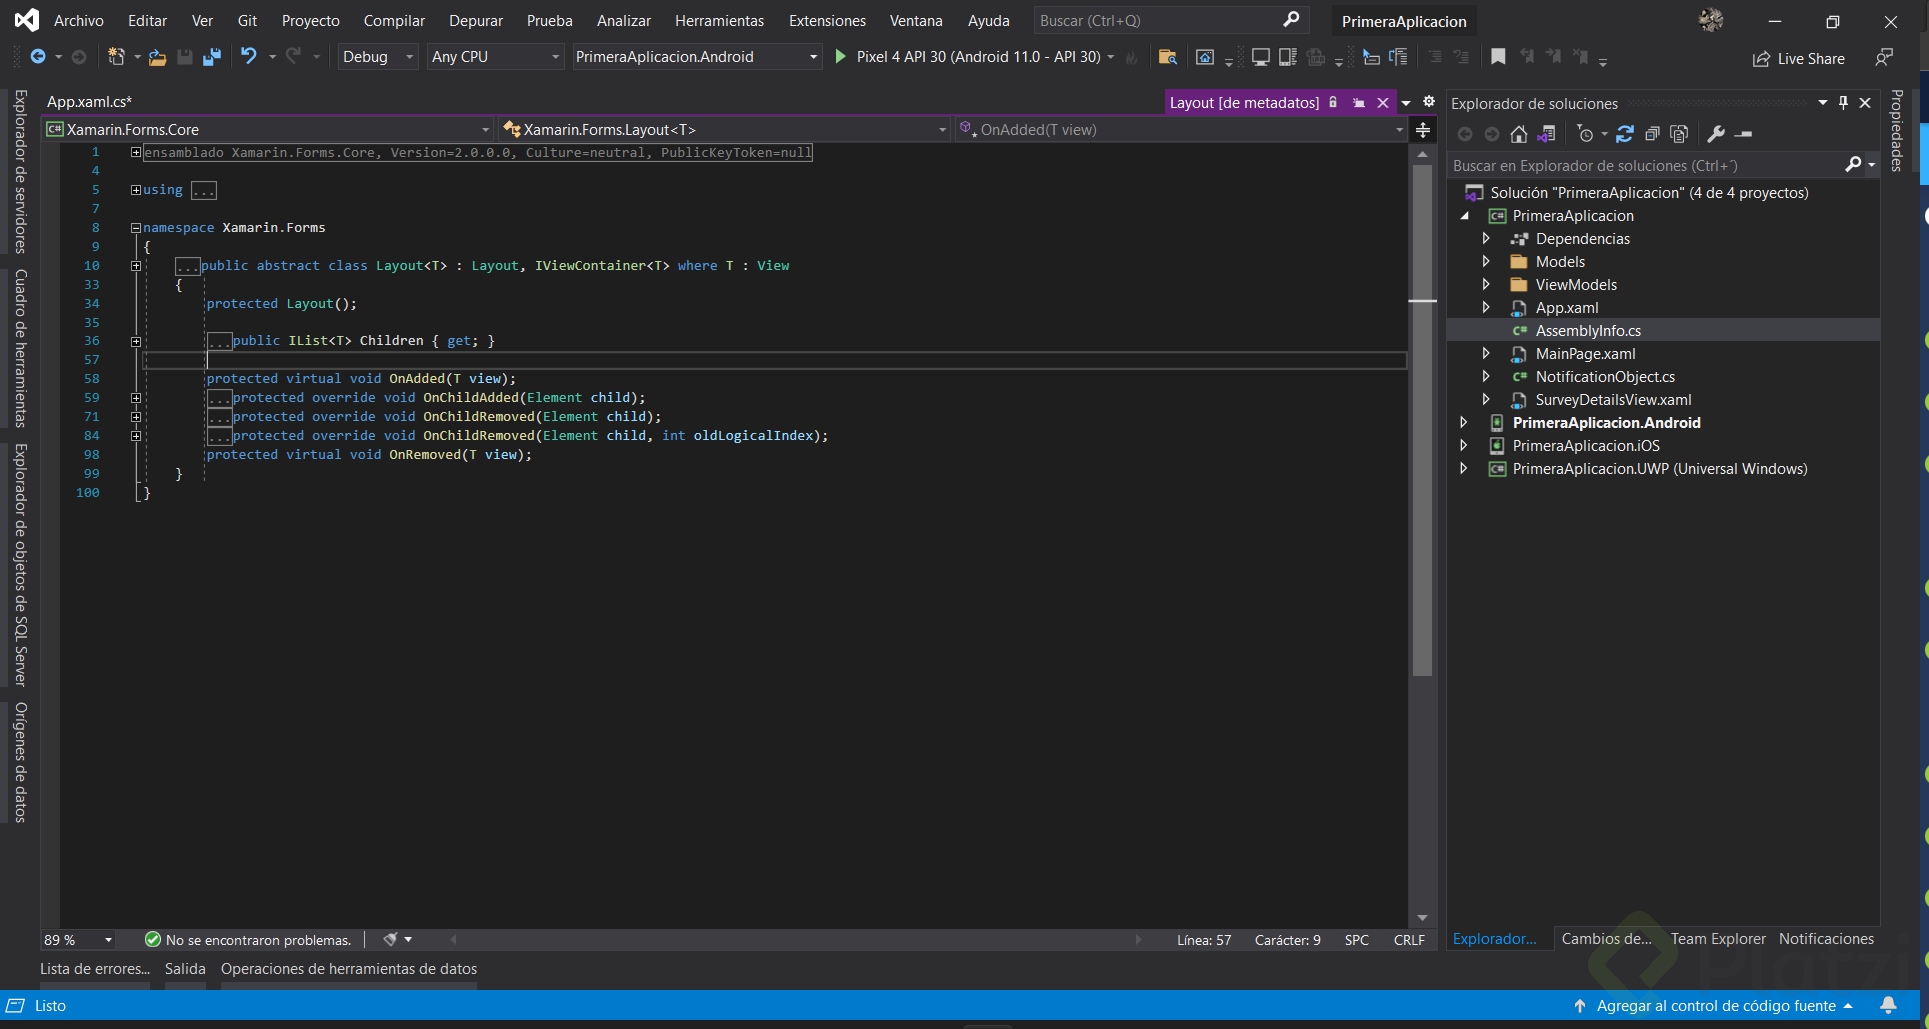Click the Home icon in Solution Explorer

[x=1518, y=134]
